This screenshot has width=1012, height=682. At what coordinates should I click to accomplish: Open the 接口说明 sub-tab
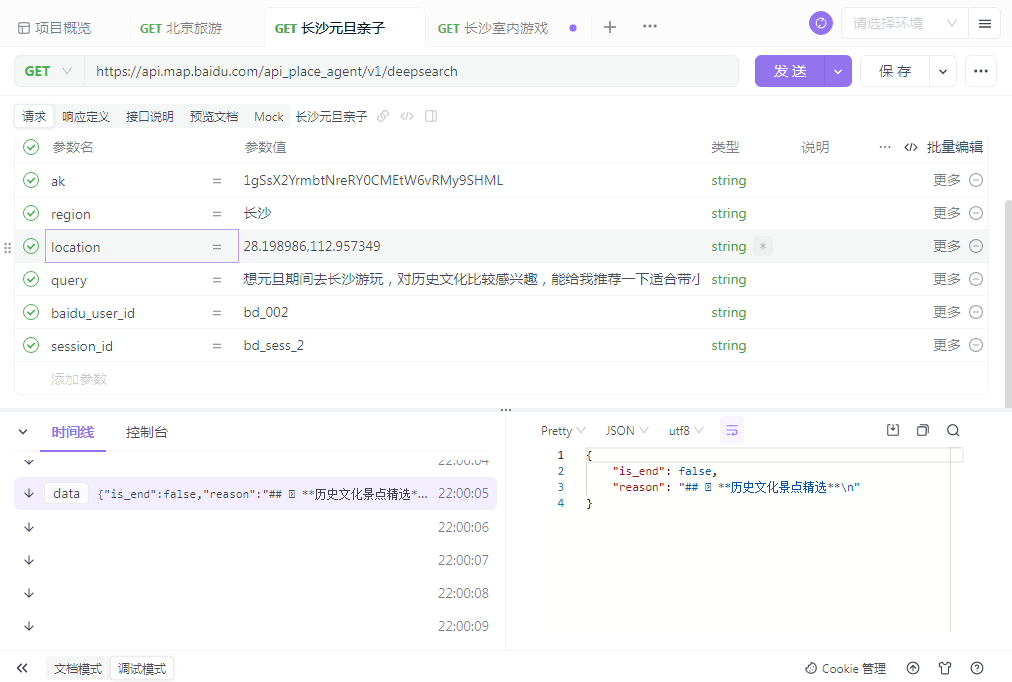click(x=149, y=117)
